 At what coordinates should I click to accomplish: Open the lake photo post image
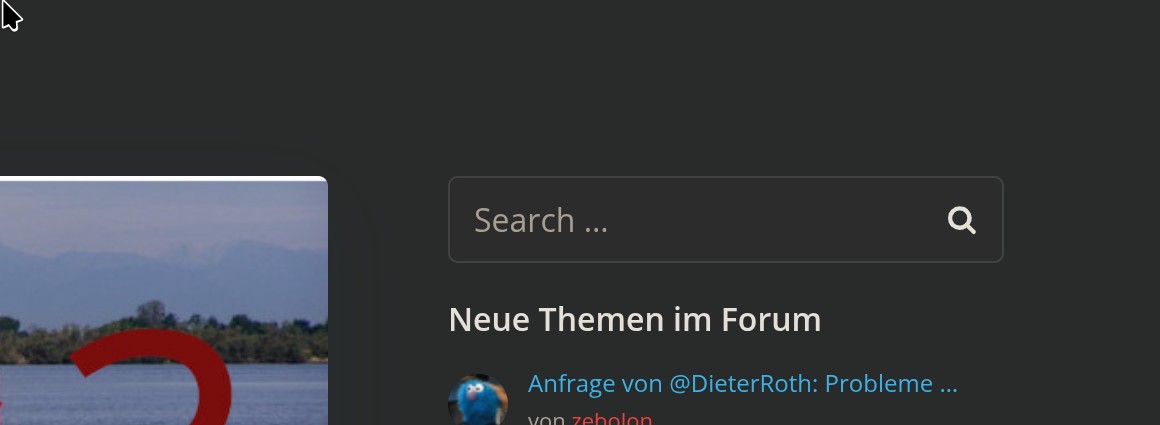pos(163,301)
